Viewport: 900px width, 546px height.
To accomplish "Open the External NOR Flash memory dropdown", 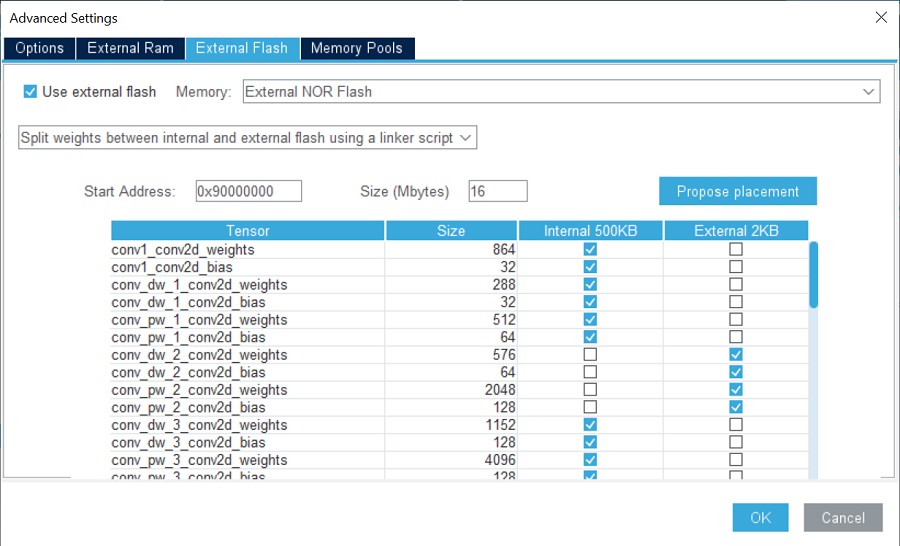I will [x=561, y=92].
